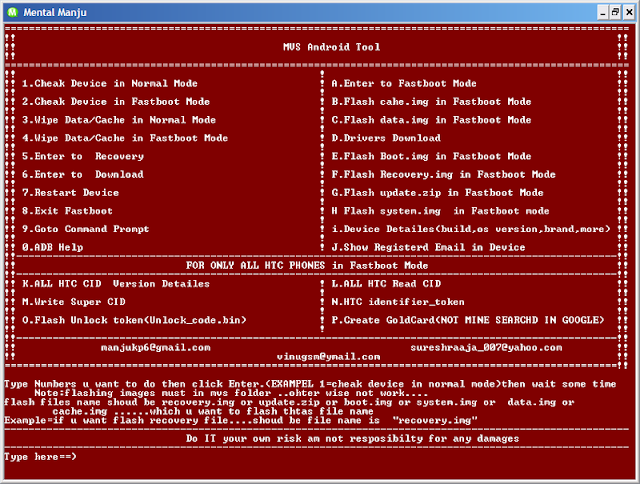Click the '0.ADB Help' entry
The height and width of the screenshot is (484, 640).
point(53,247)
